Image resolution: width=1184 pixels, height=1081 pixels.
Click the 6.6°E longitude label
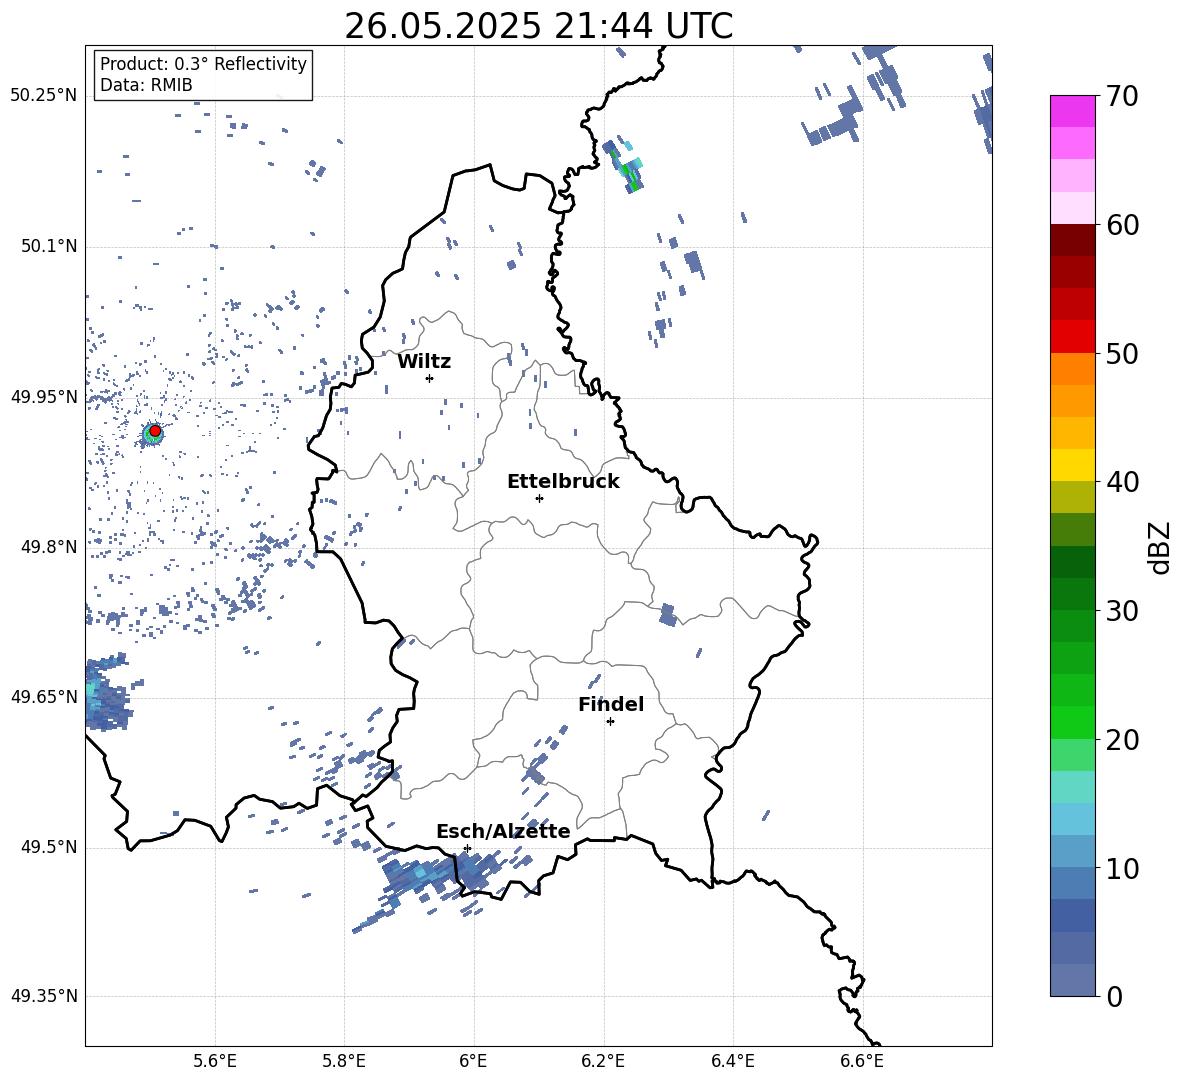[862, 1062]
